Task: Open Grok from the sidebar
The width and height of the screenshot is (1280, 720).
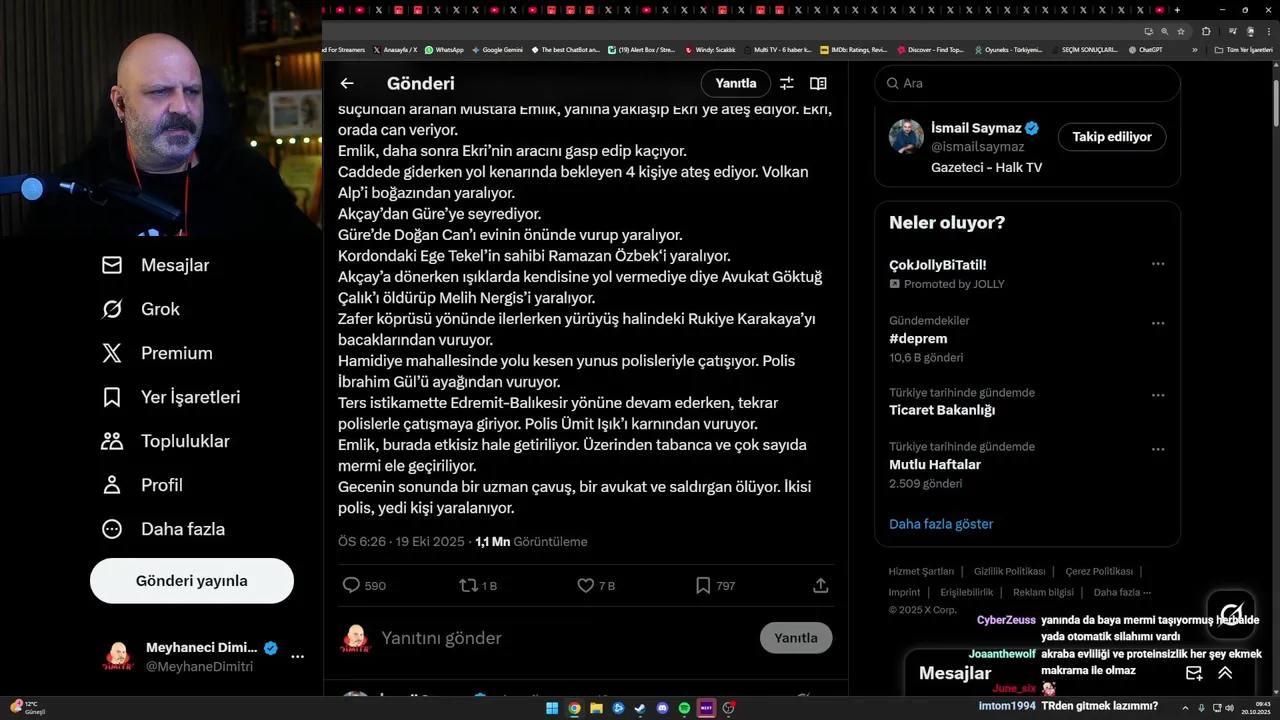Action: click(x=140, y=309)
